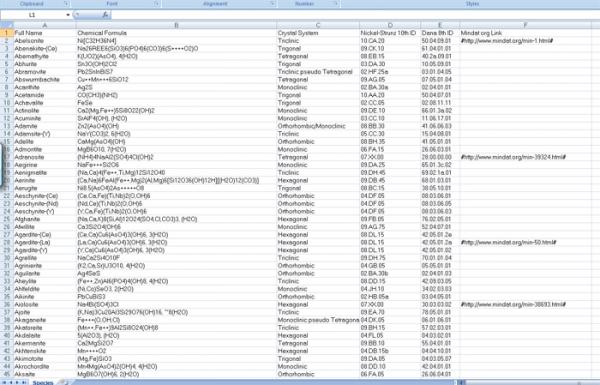
Task: Select column F header
Action: pyautogui.click(x=525, y=25)
